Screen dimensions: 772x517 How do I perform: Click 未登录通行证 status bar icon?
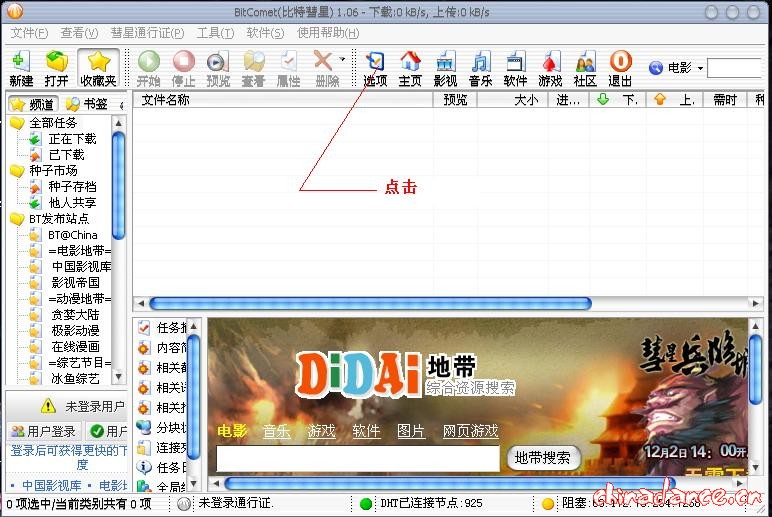(184, 504)
